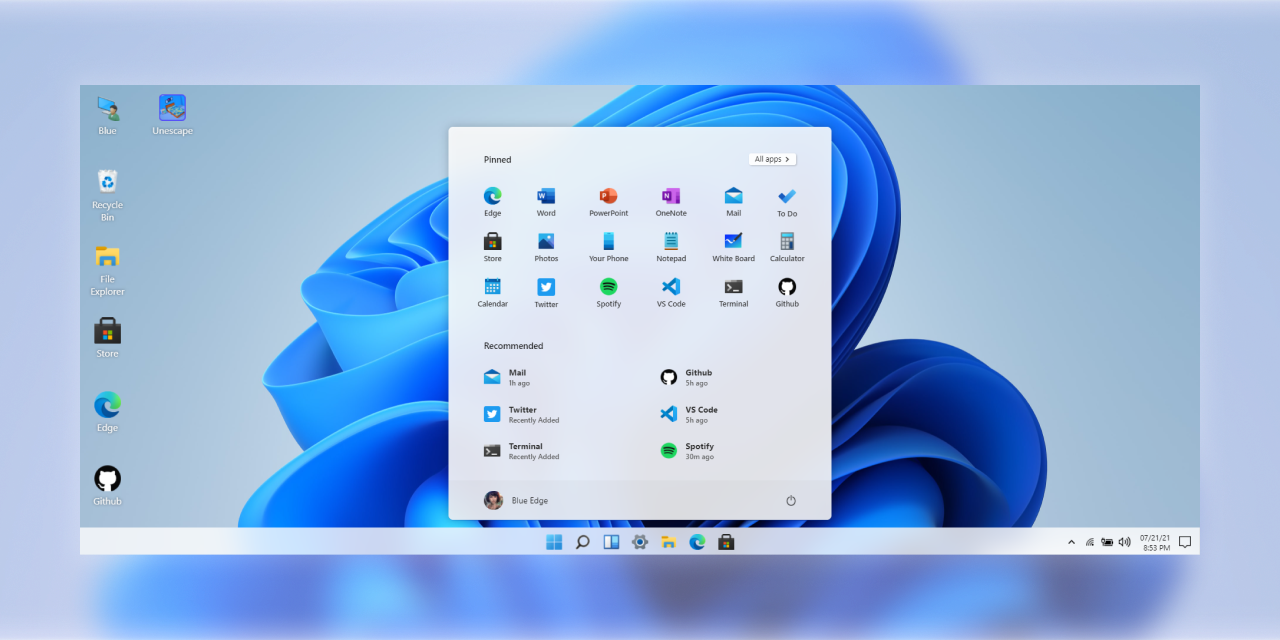Open Edge from the pinned apps
This screenshot has width=1280, height=640.
pos(492,196)
